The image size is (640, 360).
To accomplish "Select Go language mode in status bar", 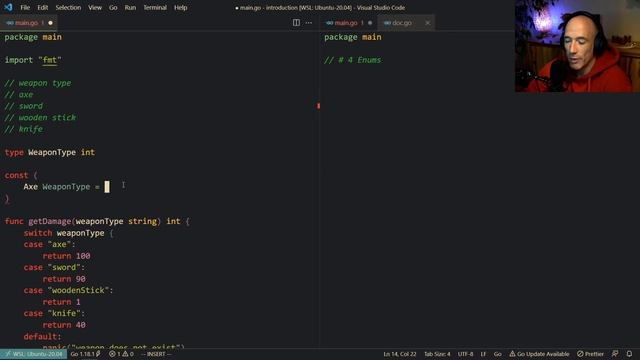I will click(x=498, y=354).
